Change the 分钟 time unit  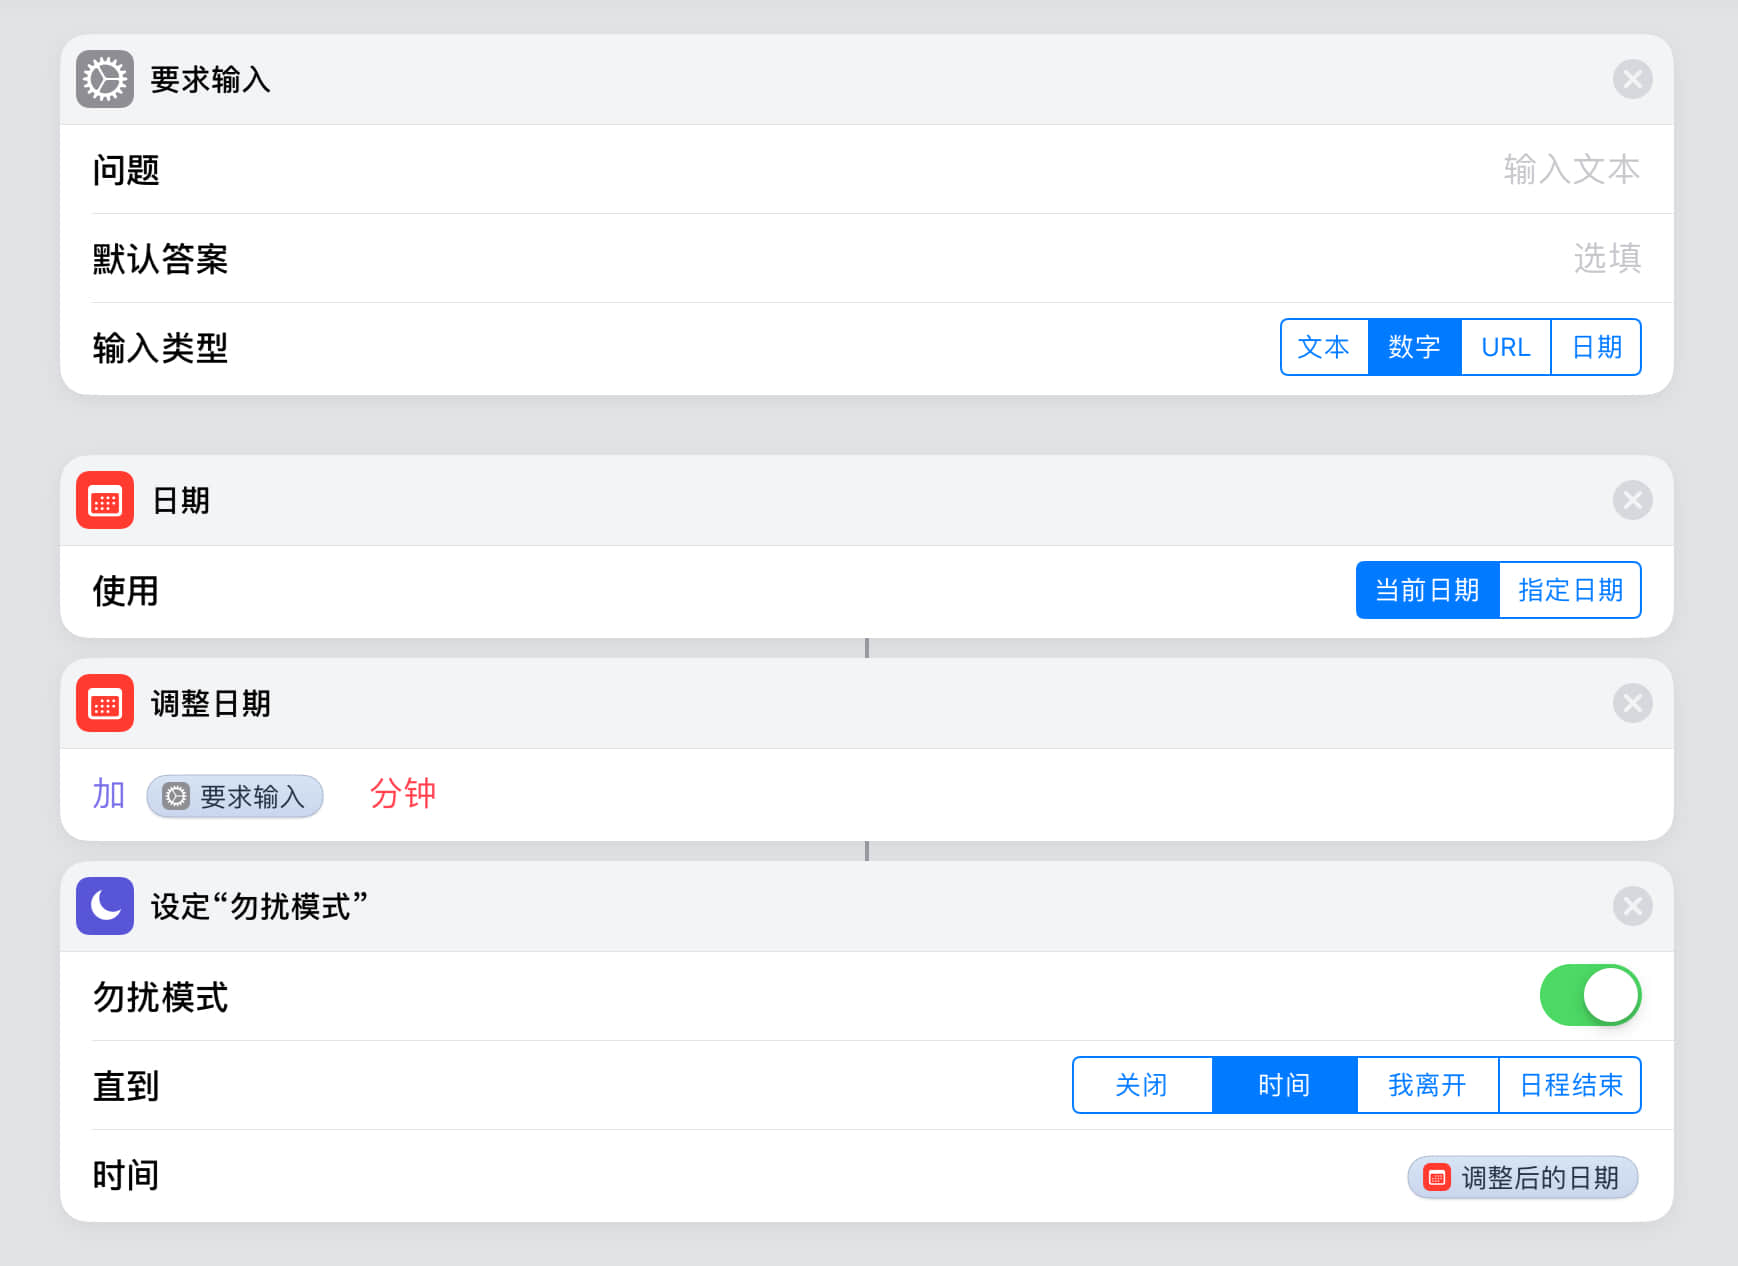point(403,794)
